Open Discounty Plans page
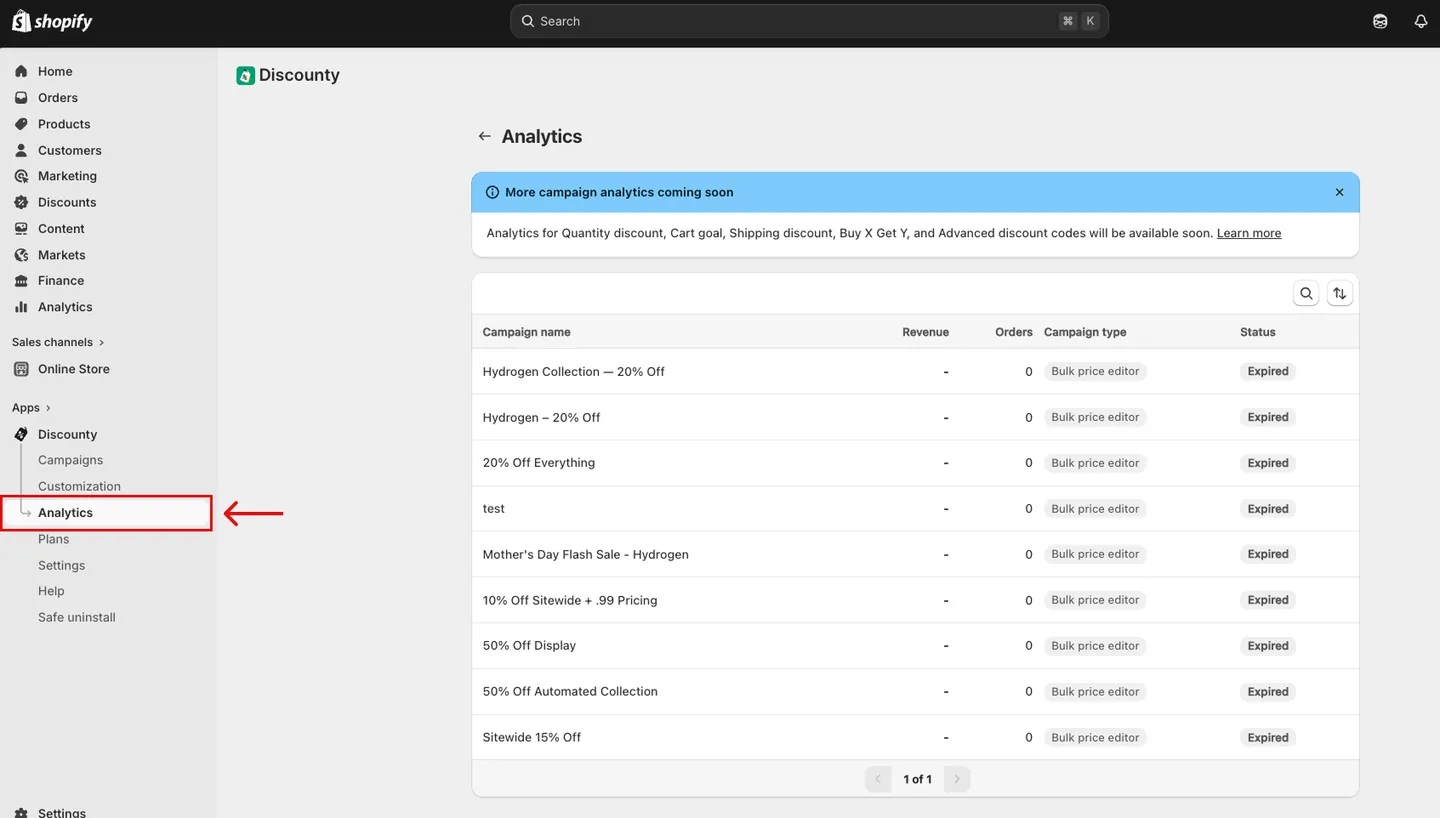The image size is (1440, 818). click(x=53, y=539)
